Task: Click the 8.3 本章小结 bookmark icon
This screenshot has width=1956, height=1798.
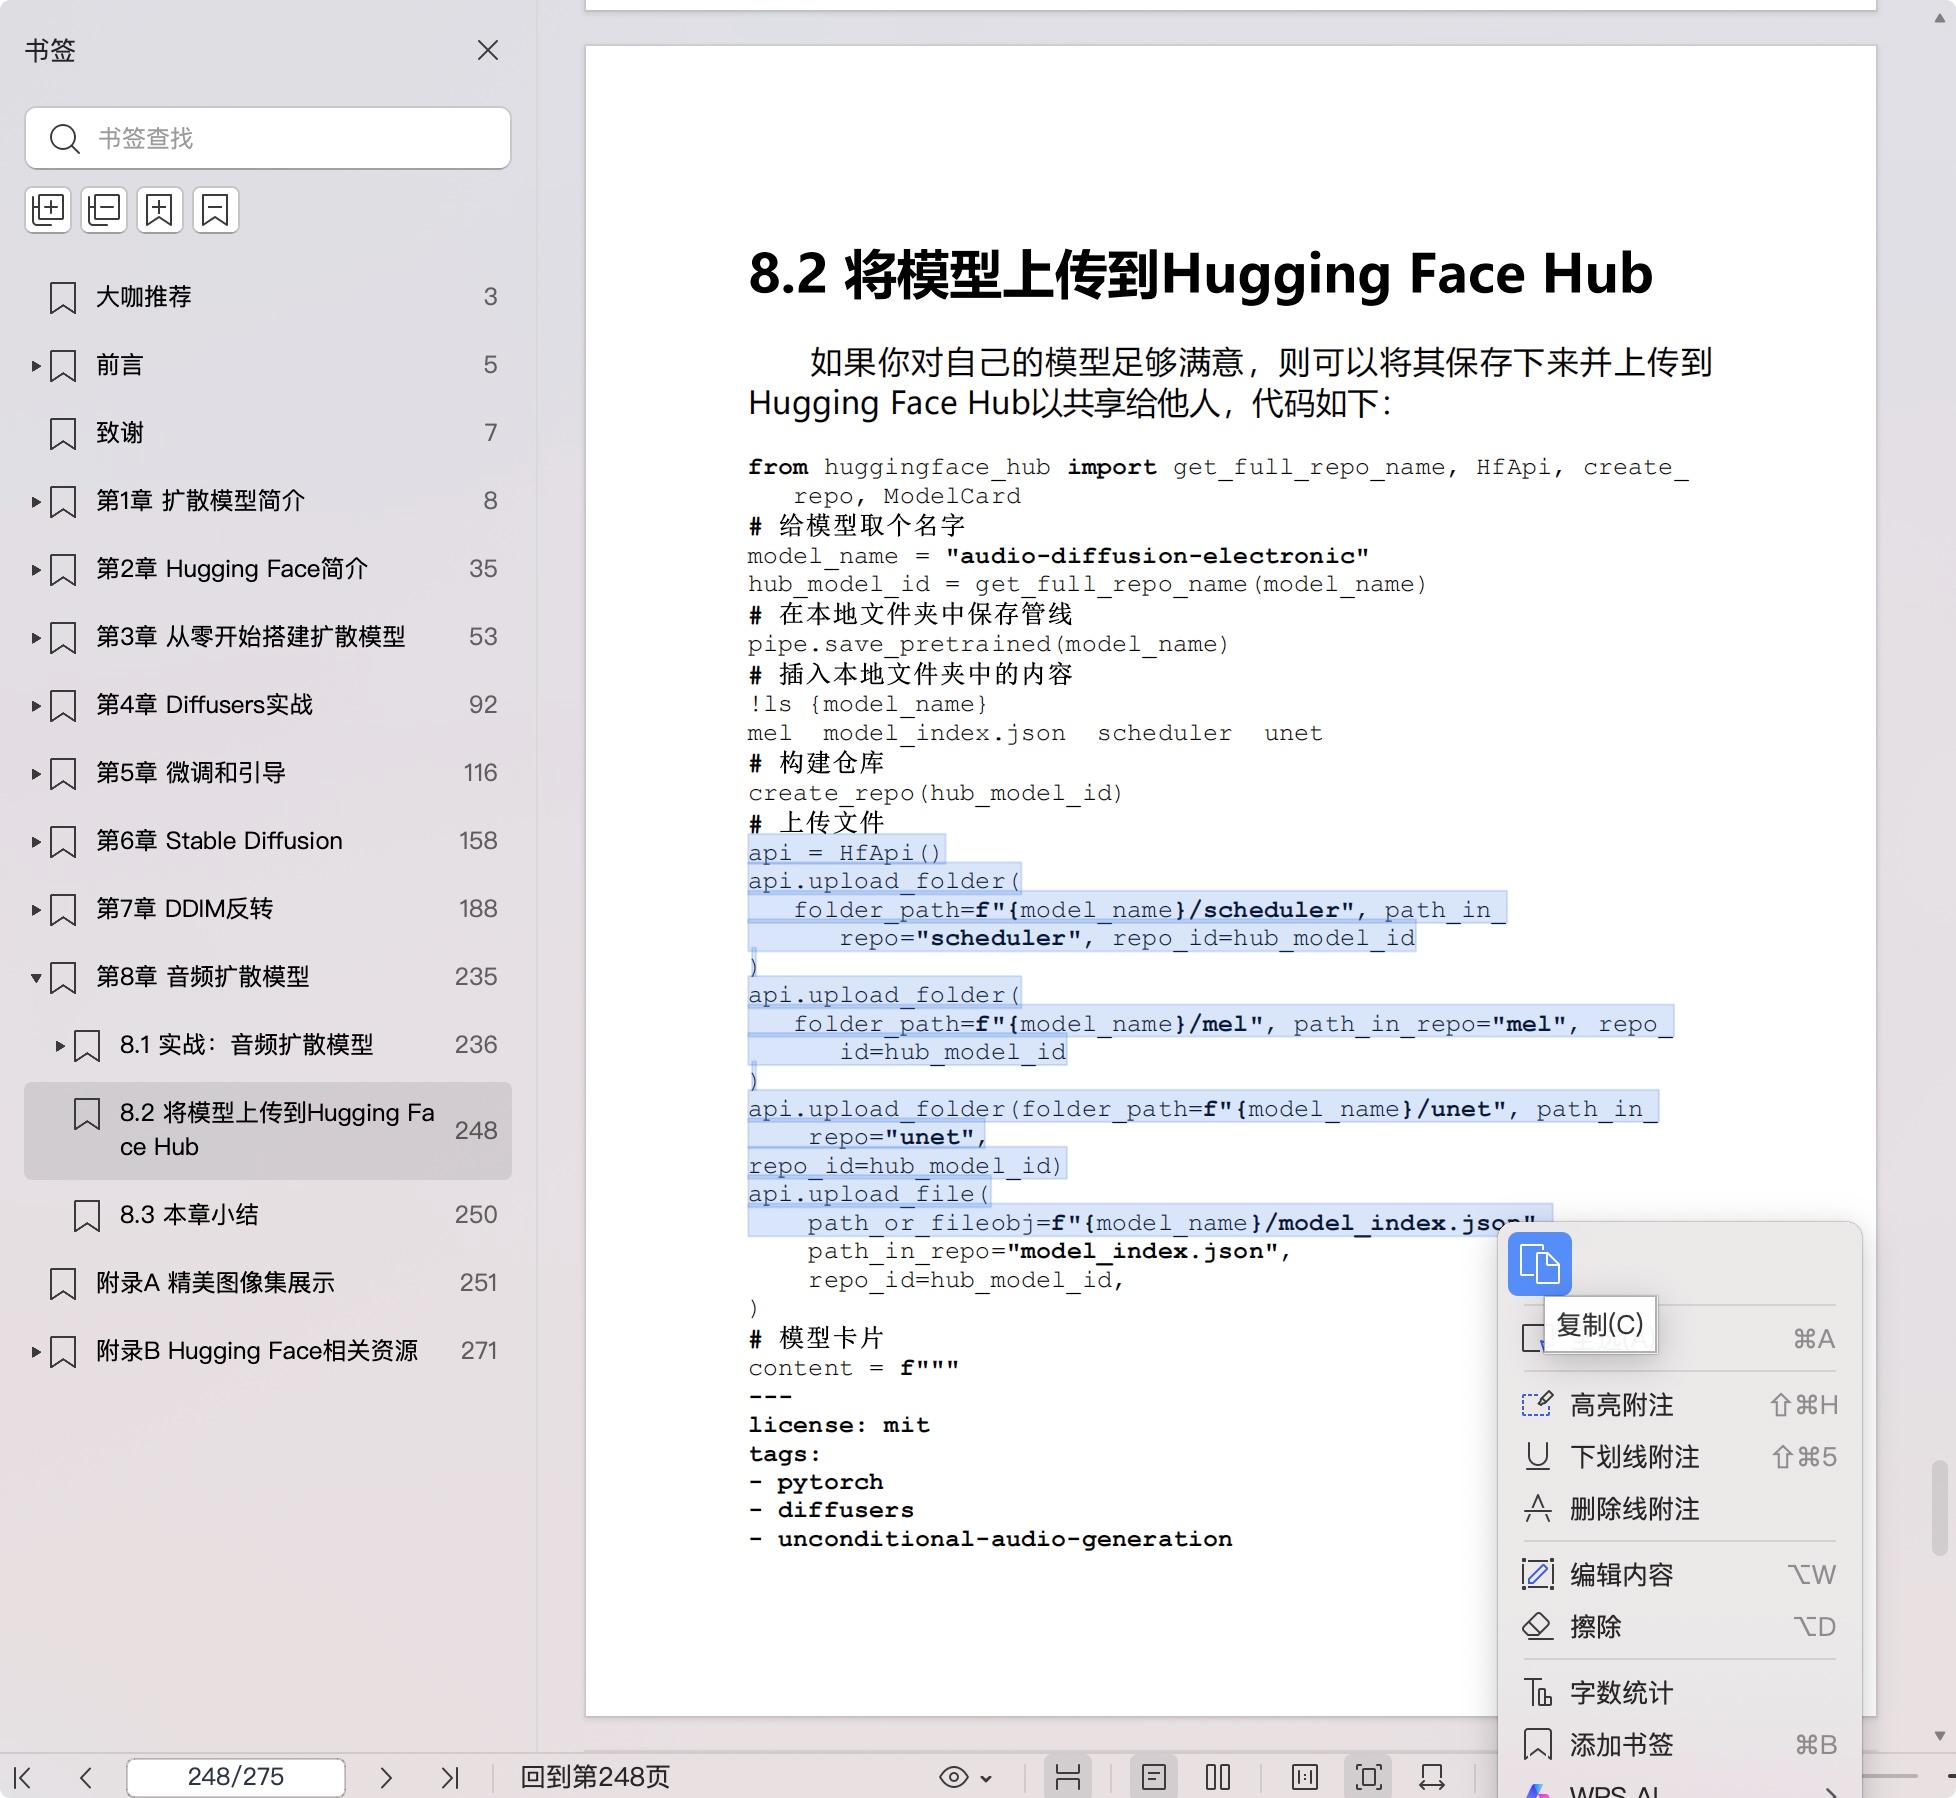Action: point(87,1216)
